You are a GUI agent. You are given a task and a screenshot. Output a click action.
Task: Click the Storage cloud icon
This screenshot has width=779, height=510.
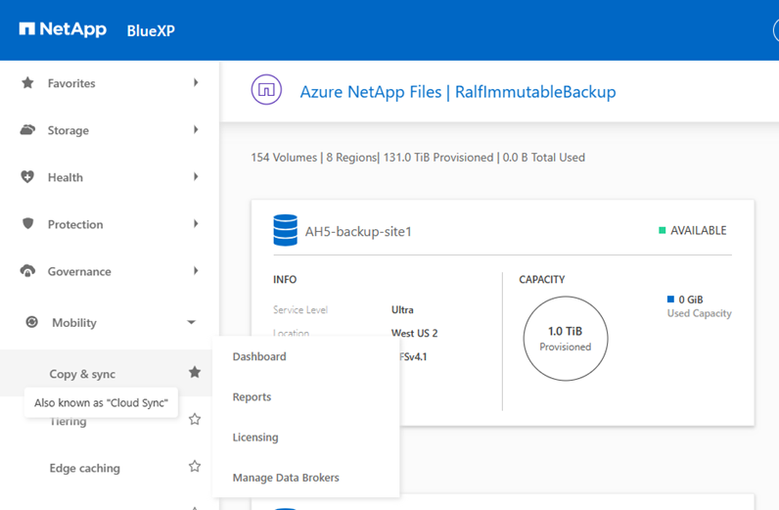(x=28, y=130)
